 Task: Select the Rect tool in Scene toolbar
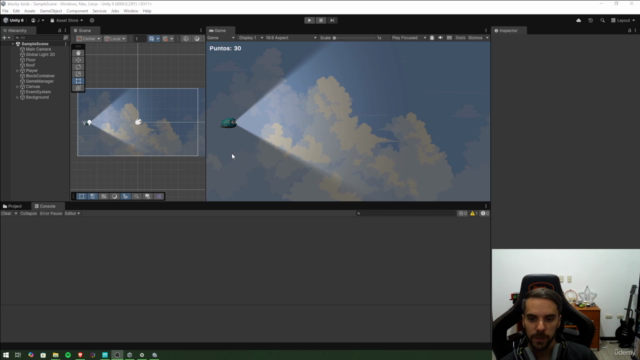(x=78, y=81)
